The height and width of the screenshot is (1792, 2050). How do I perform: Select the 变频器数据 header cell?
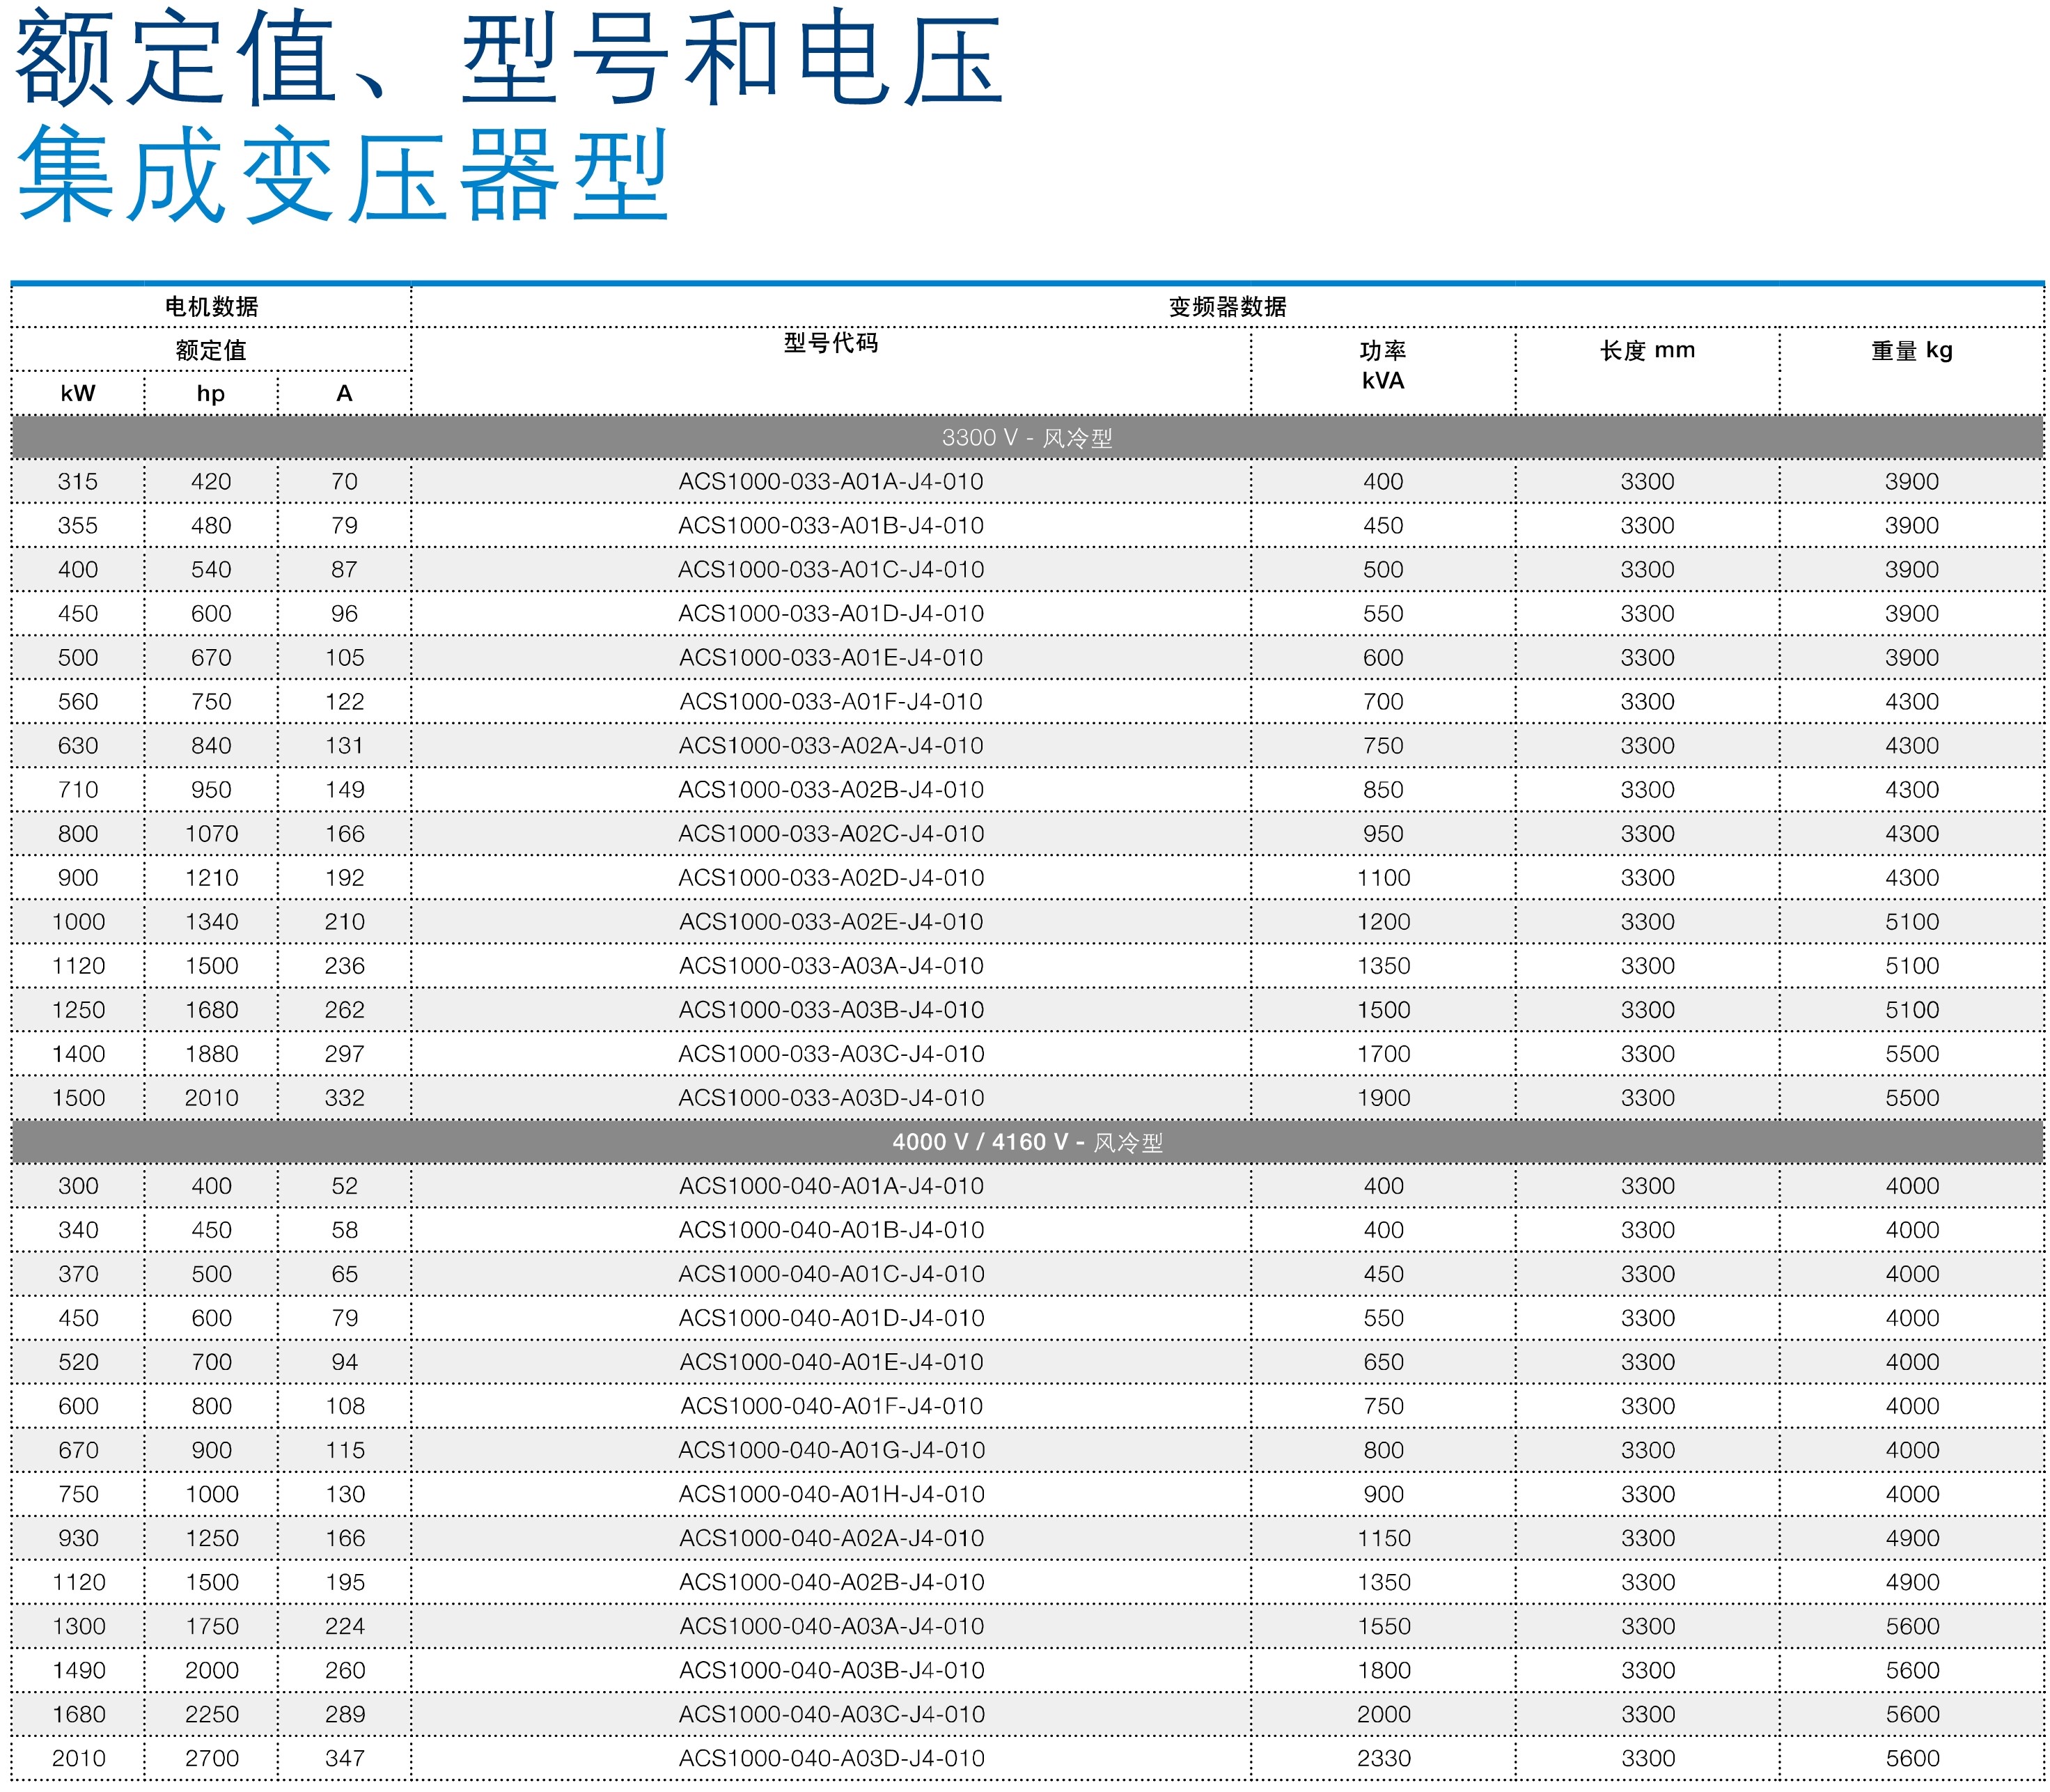(x=1227, y=307)
